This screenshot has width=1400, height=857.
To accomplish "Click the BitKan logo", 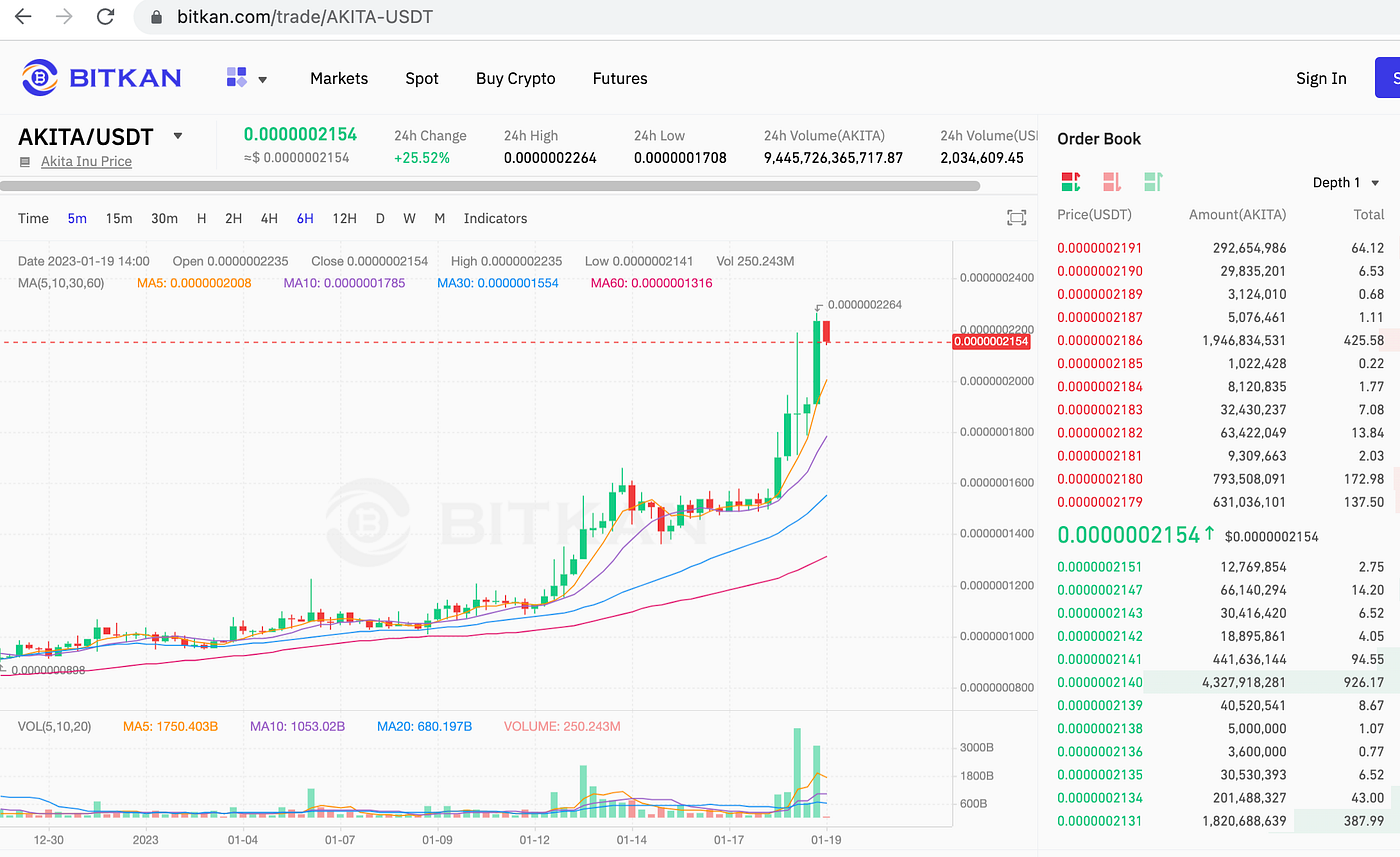I will point(102,77).
